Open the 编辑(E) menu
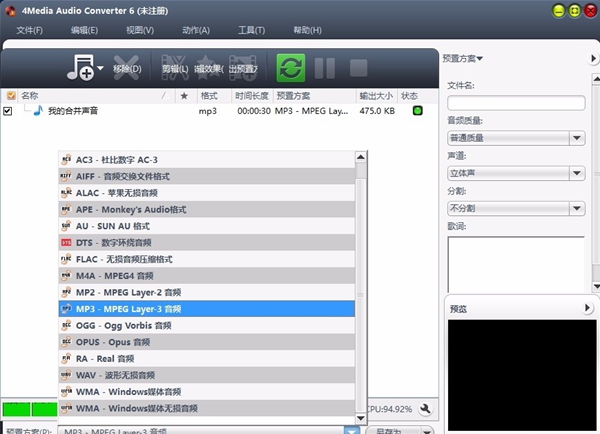This screenshot has width=600, height=434. tap(84, 30)
